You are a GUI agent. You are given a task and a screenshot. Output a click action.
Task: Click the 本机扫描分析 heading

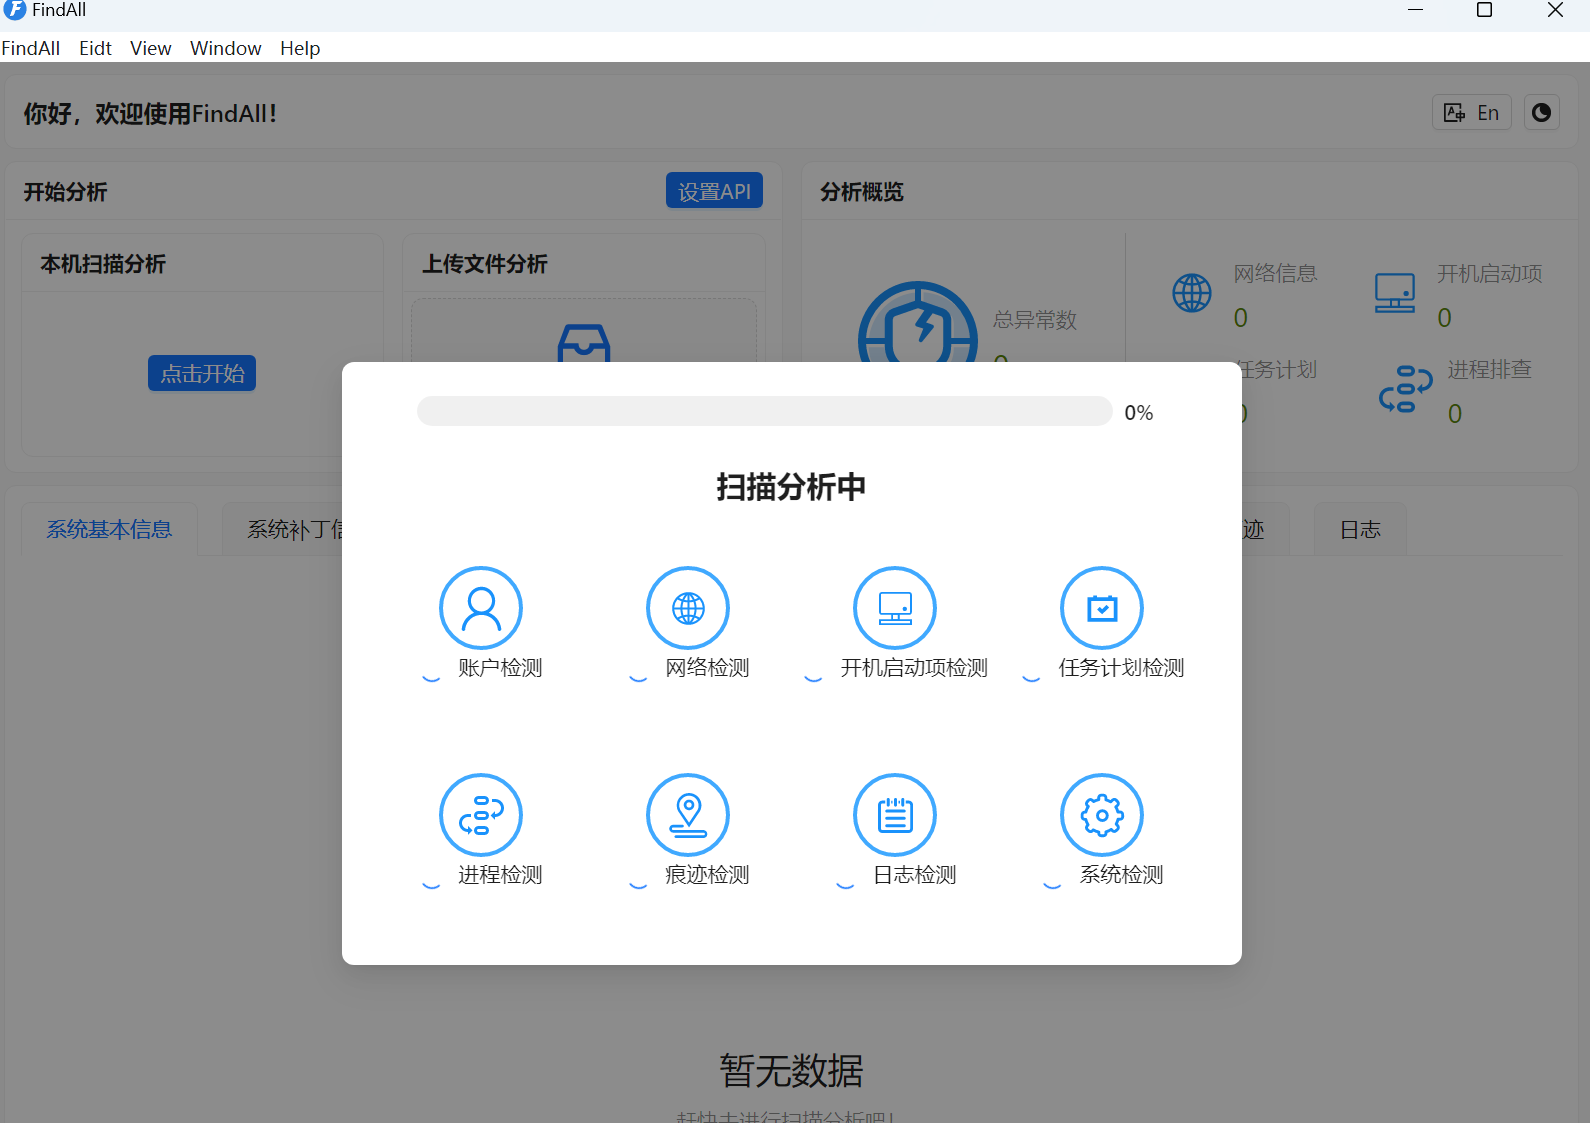click(x=103, y=264)
